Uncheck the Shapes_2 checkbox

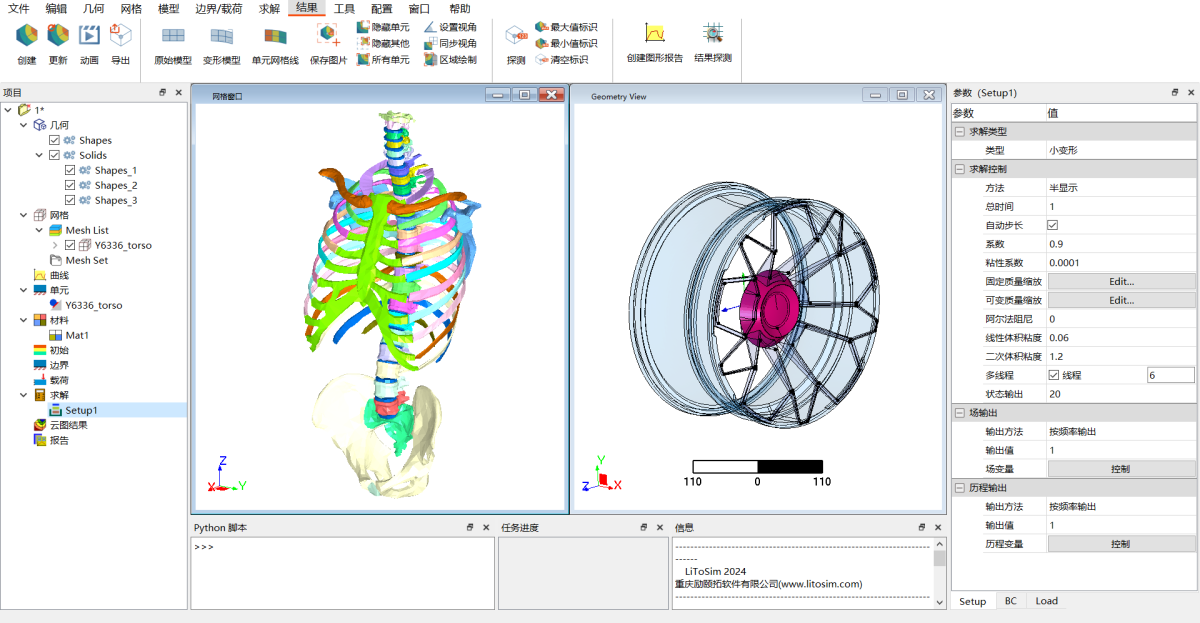pos(70,185)
